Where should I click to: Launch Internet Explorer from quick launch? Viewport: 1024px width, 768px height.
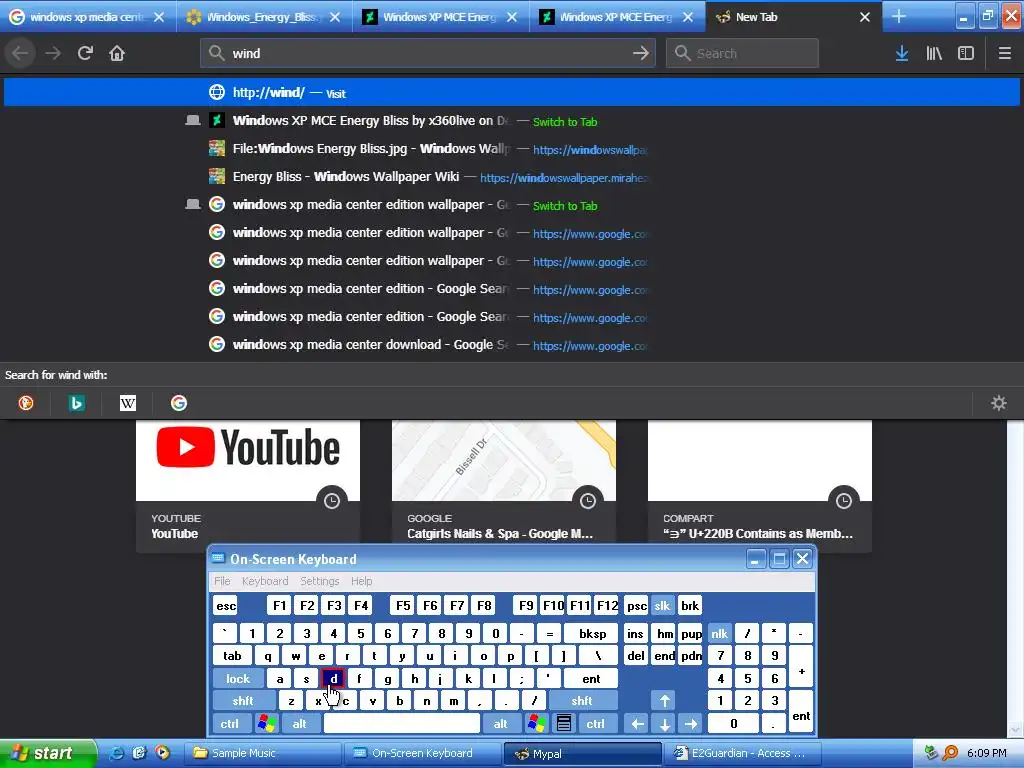[x=116, y=753]
